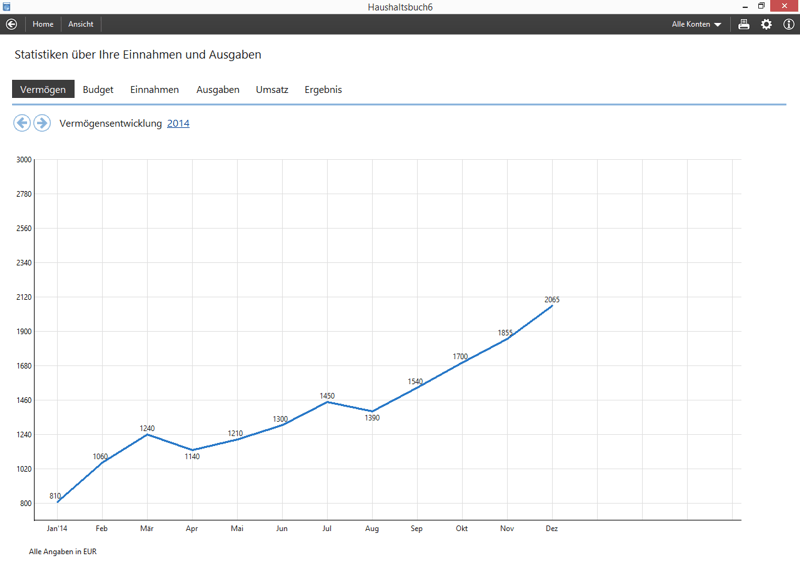
Task: Open the Home menu
Action: tap(43, 24)
